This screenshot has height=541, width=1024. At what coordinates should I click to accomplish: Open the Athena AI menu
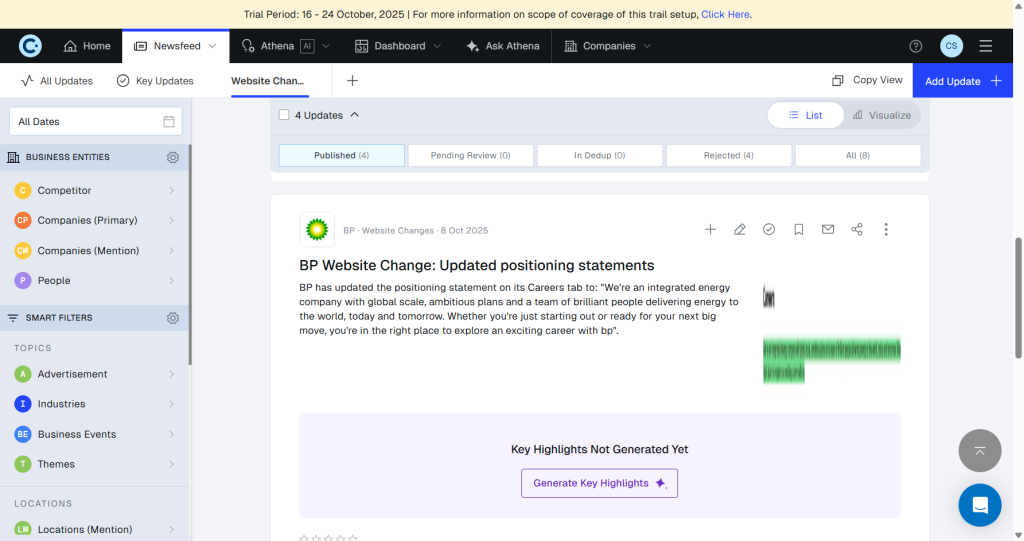point(285,46)
